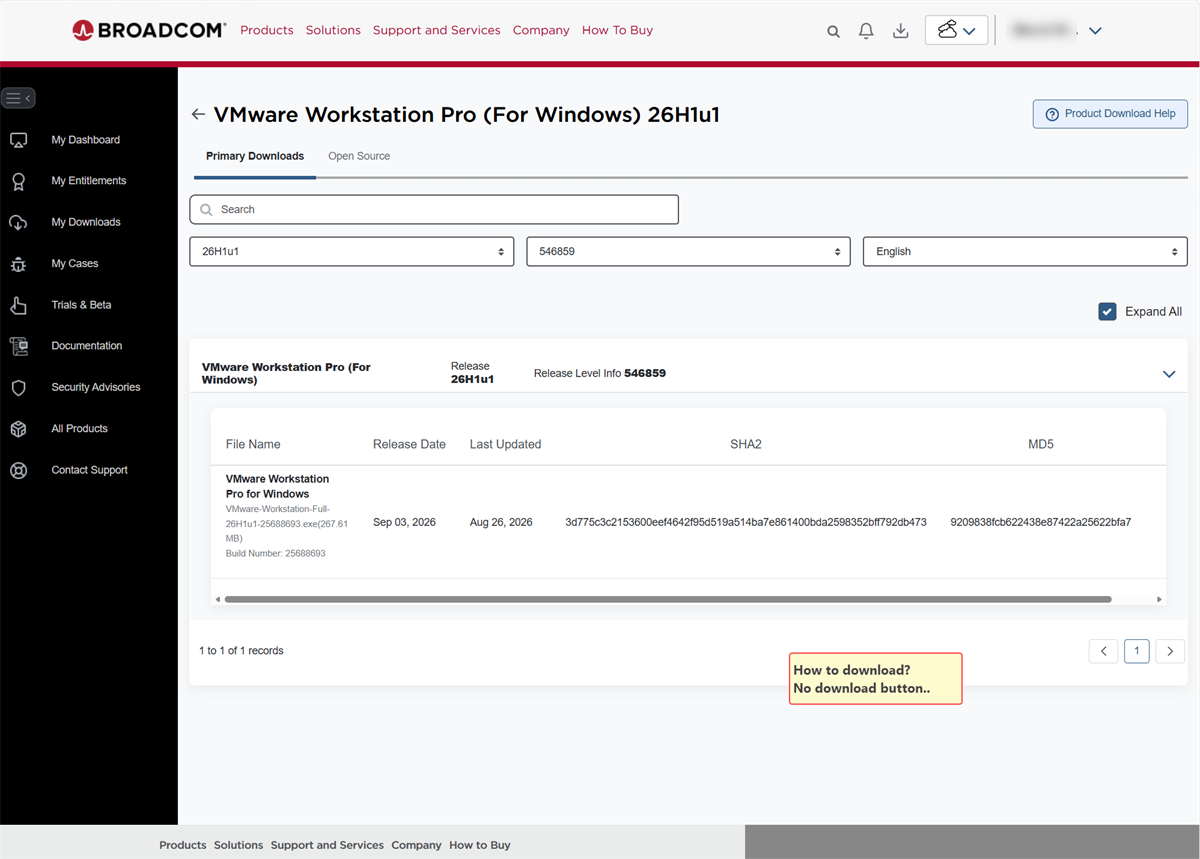Click footer Solutions link
The width and height of the screenshot is (1200, 859).
click(x=239, y=845)
